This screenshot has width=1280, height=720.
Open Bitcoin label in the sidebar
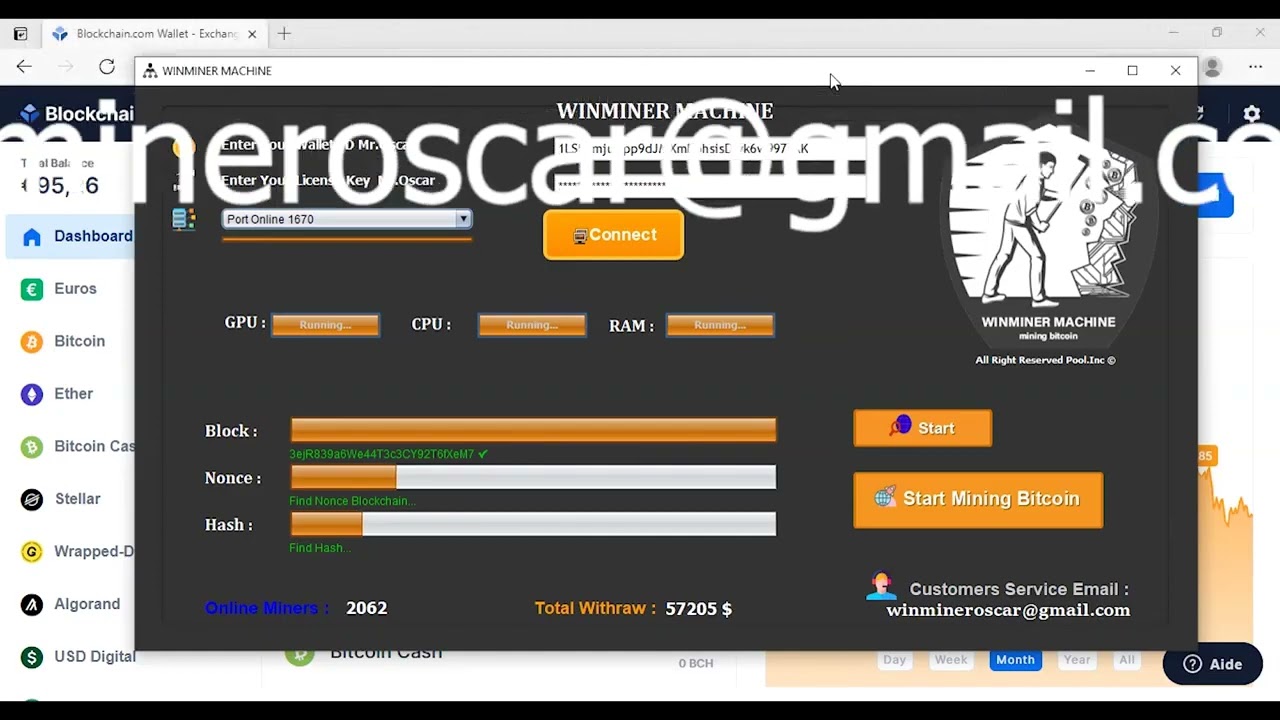(79, 341)
